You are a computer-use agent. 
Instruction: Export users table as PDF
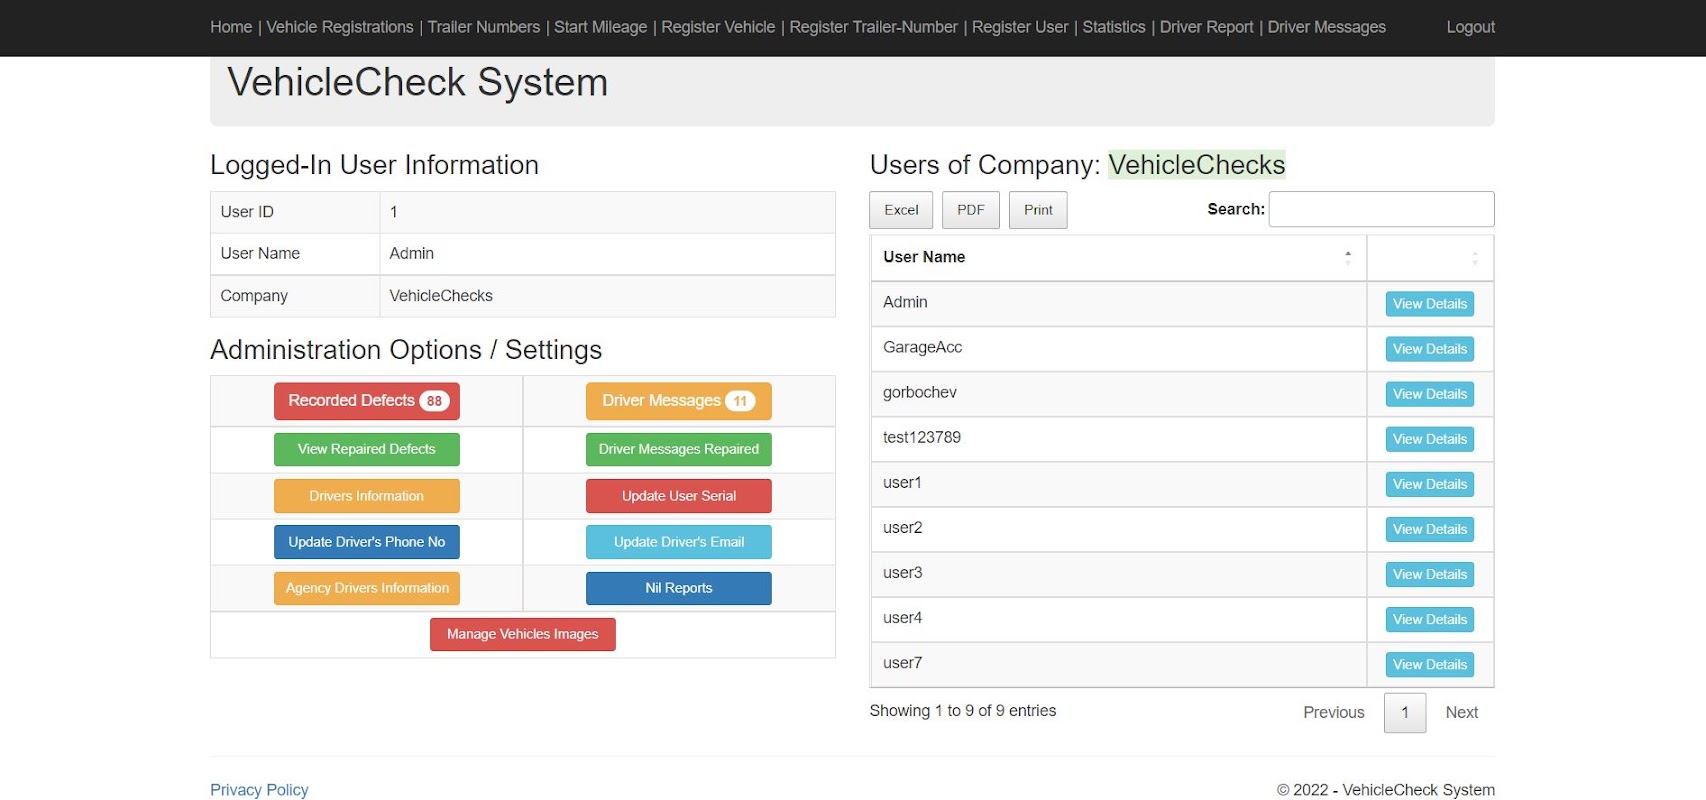[971, 210]
